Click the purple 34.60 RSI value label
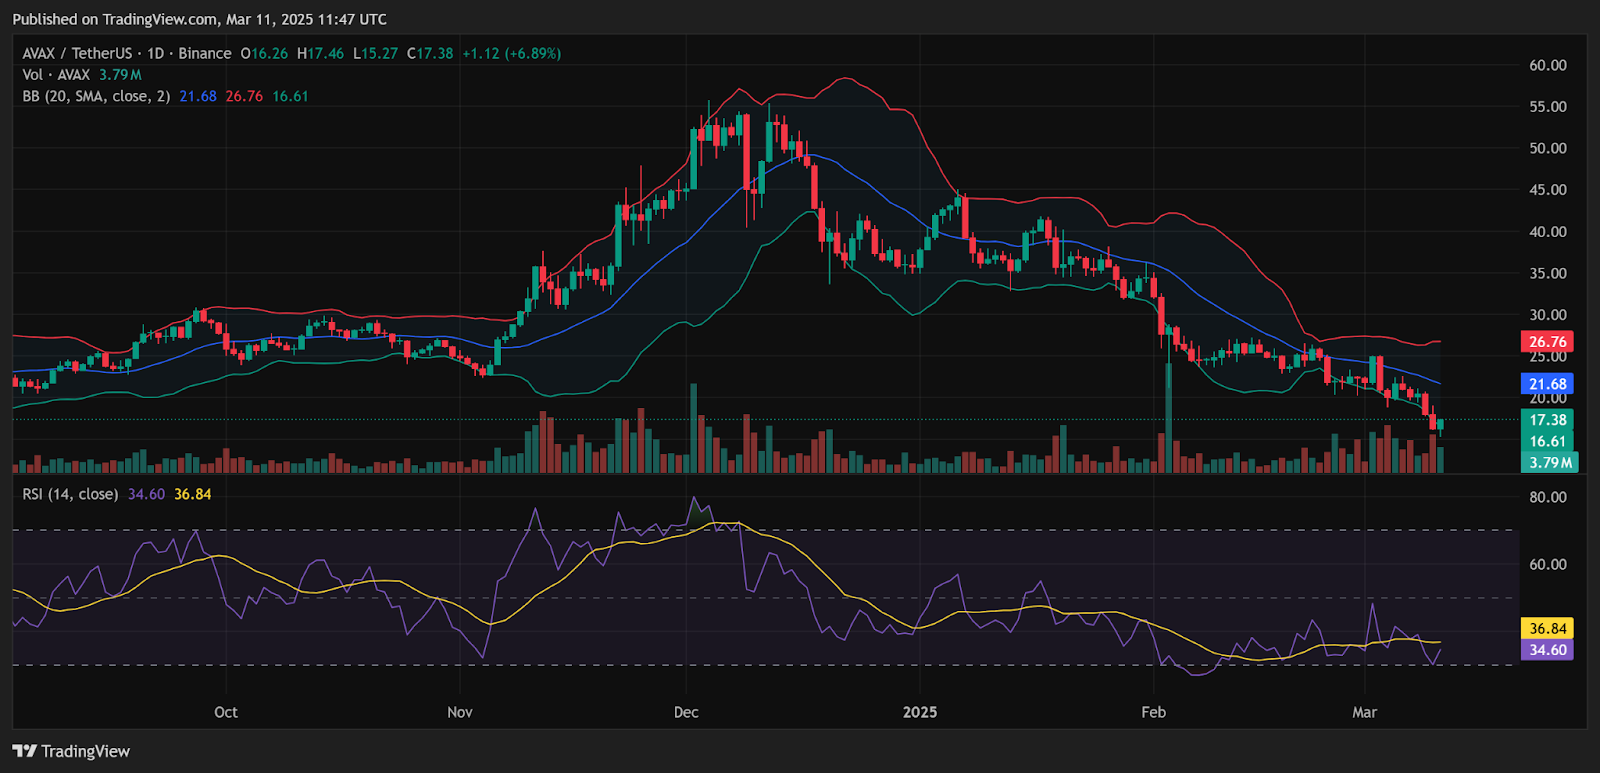 [1547, 650]
